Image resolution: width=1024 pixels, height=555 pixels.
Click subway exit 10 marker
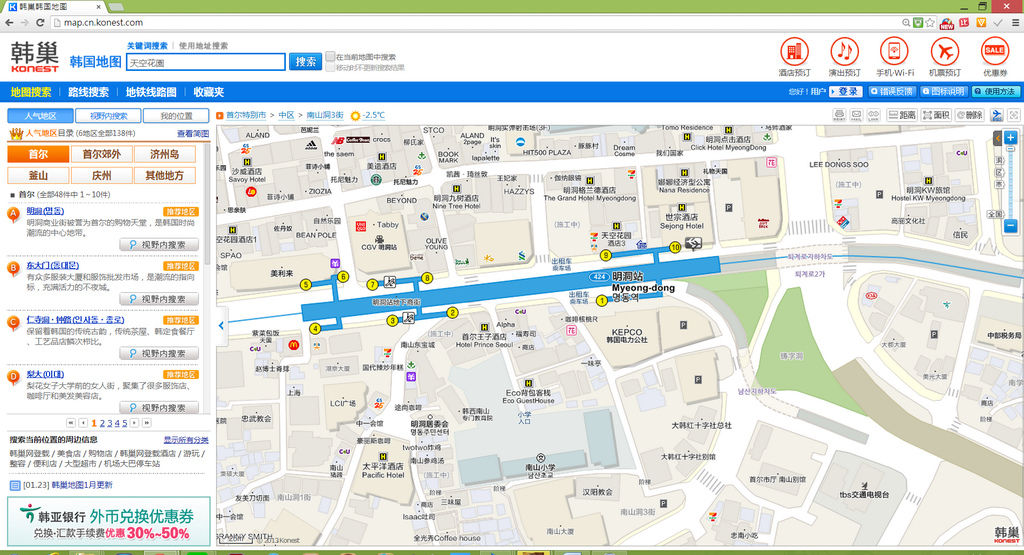tap(675, 247)
